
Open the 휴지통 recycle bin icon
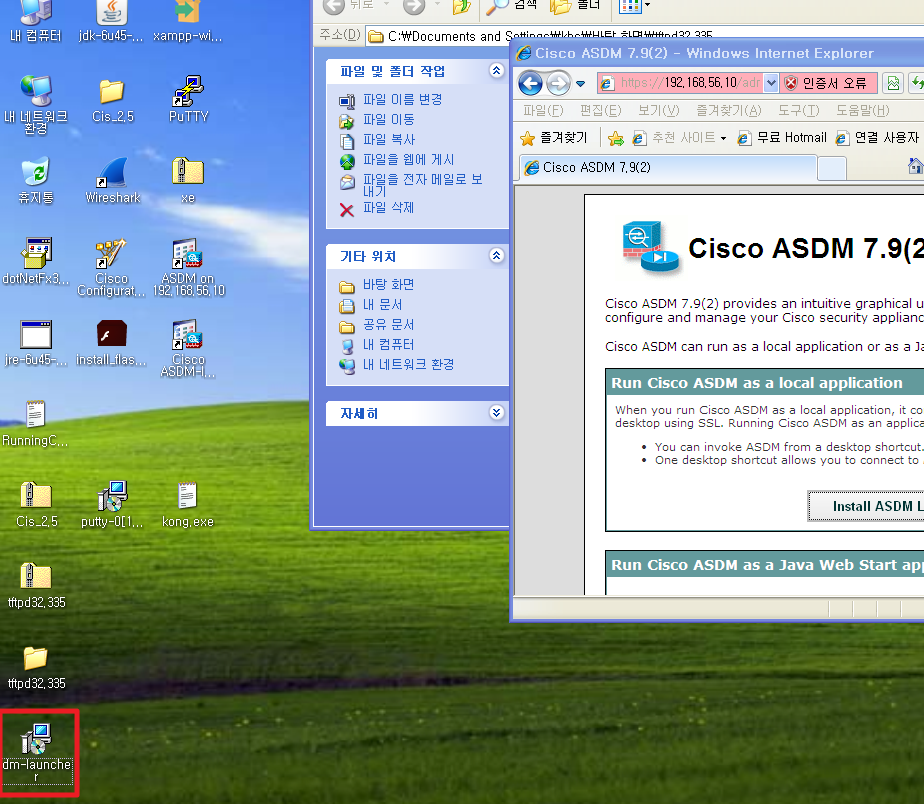[x=36, y=180]
